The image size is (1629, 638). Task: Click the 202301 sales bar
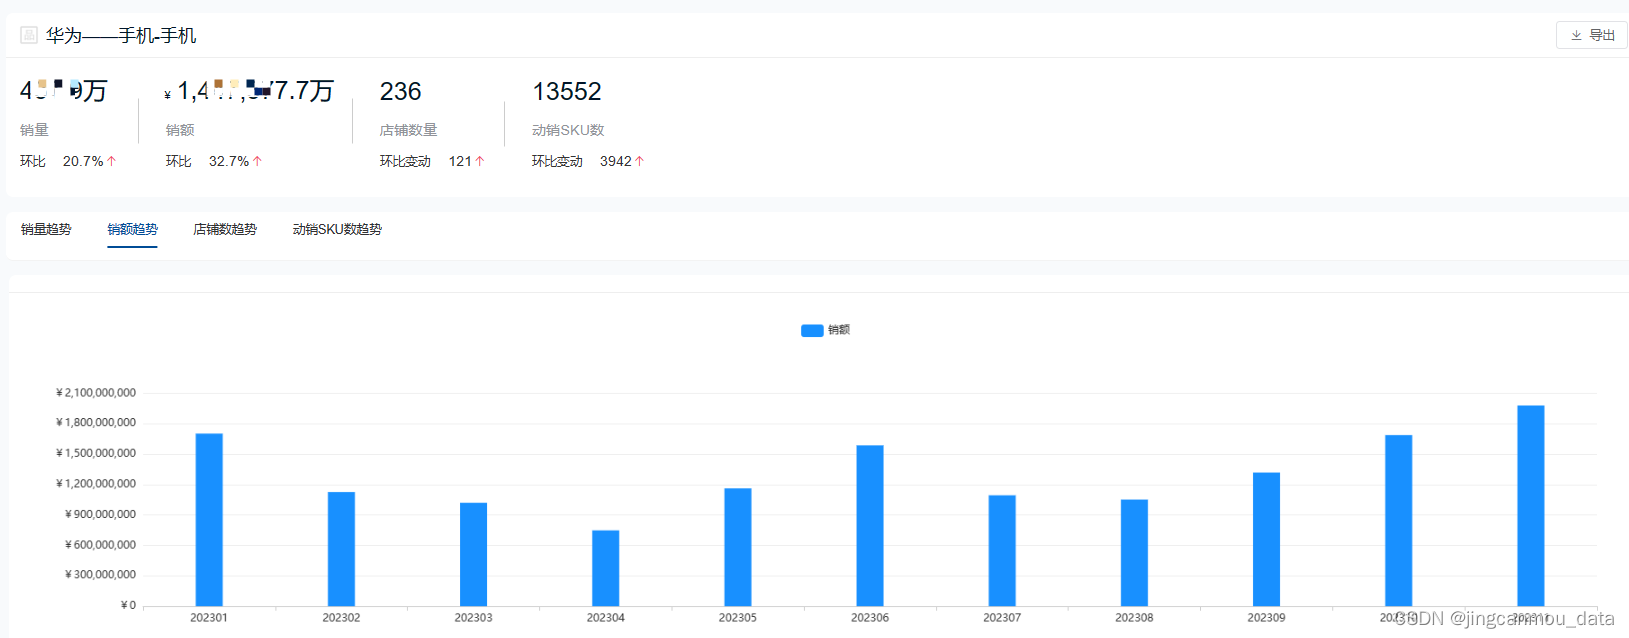pos(209,519)
